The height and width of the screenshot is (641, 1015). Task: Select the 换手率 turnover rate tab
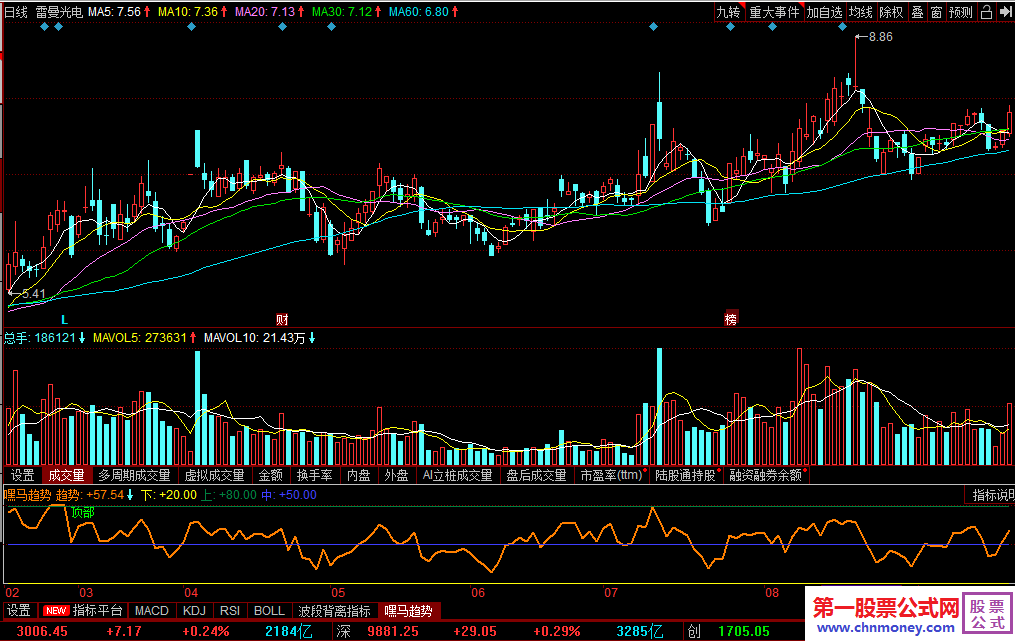pos(315,475)
